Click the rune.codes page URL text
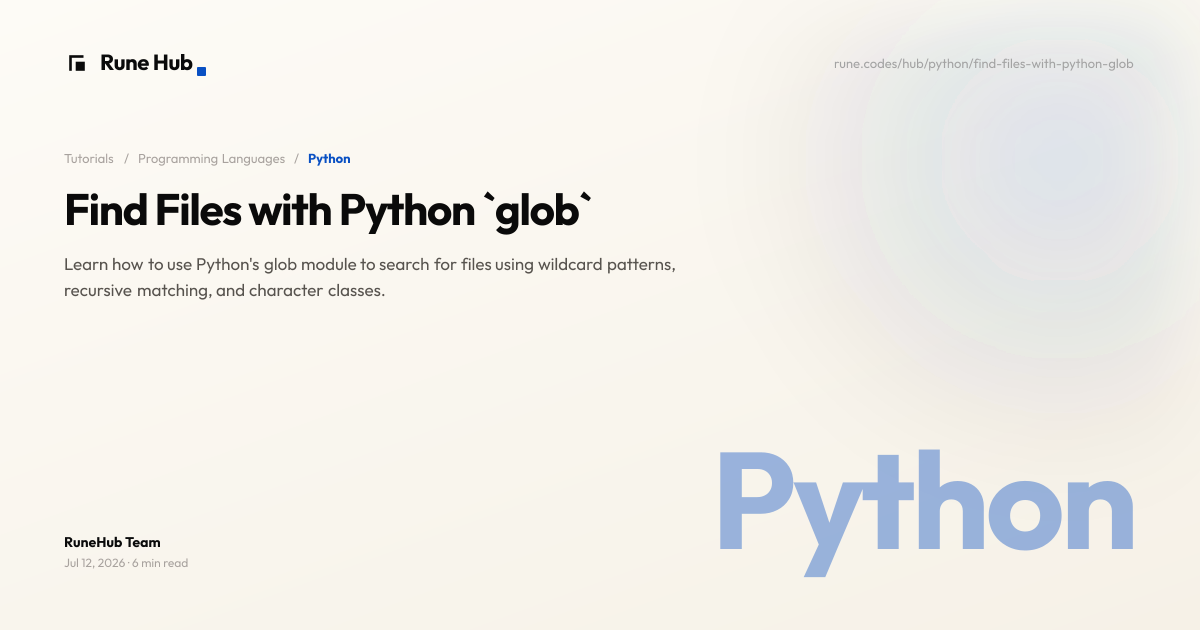 pos(984,64)
